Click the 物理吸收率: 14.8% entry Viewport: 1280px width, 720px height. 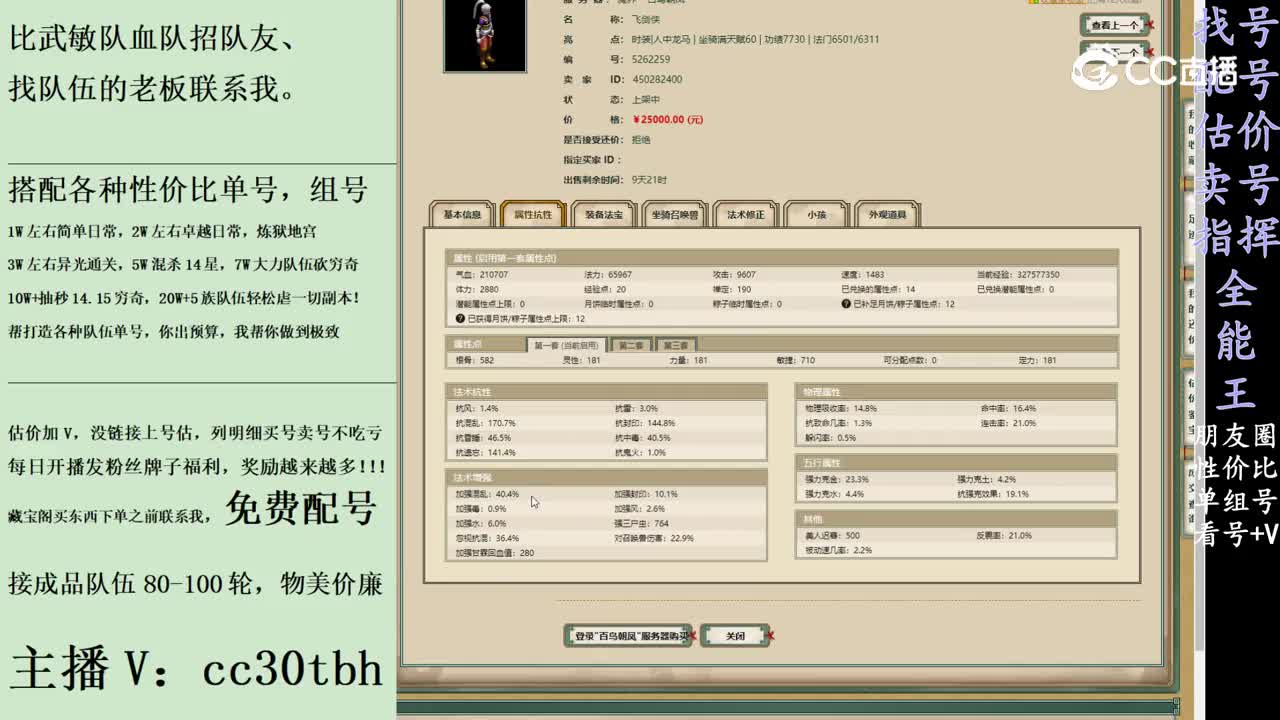pos(840,408)
